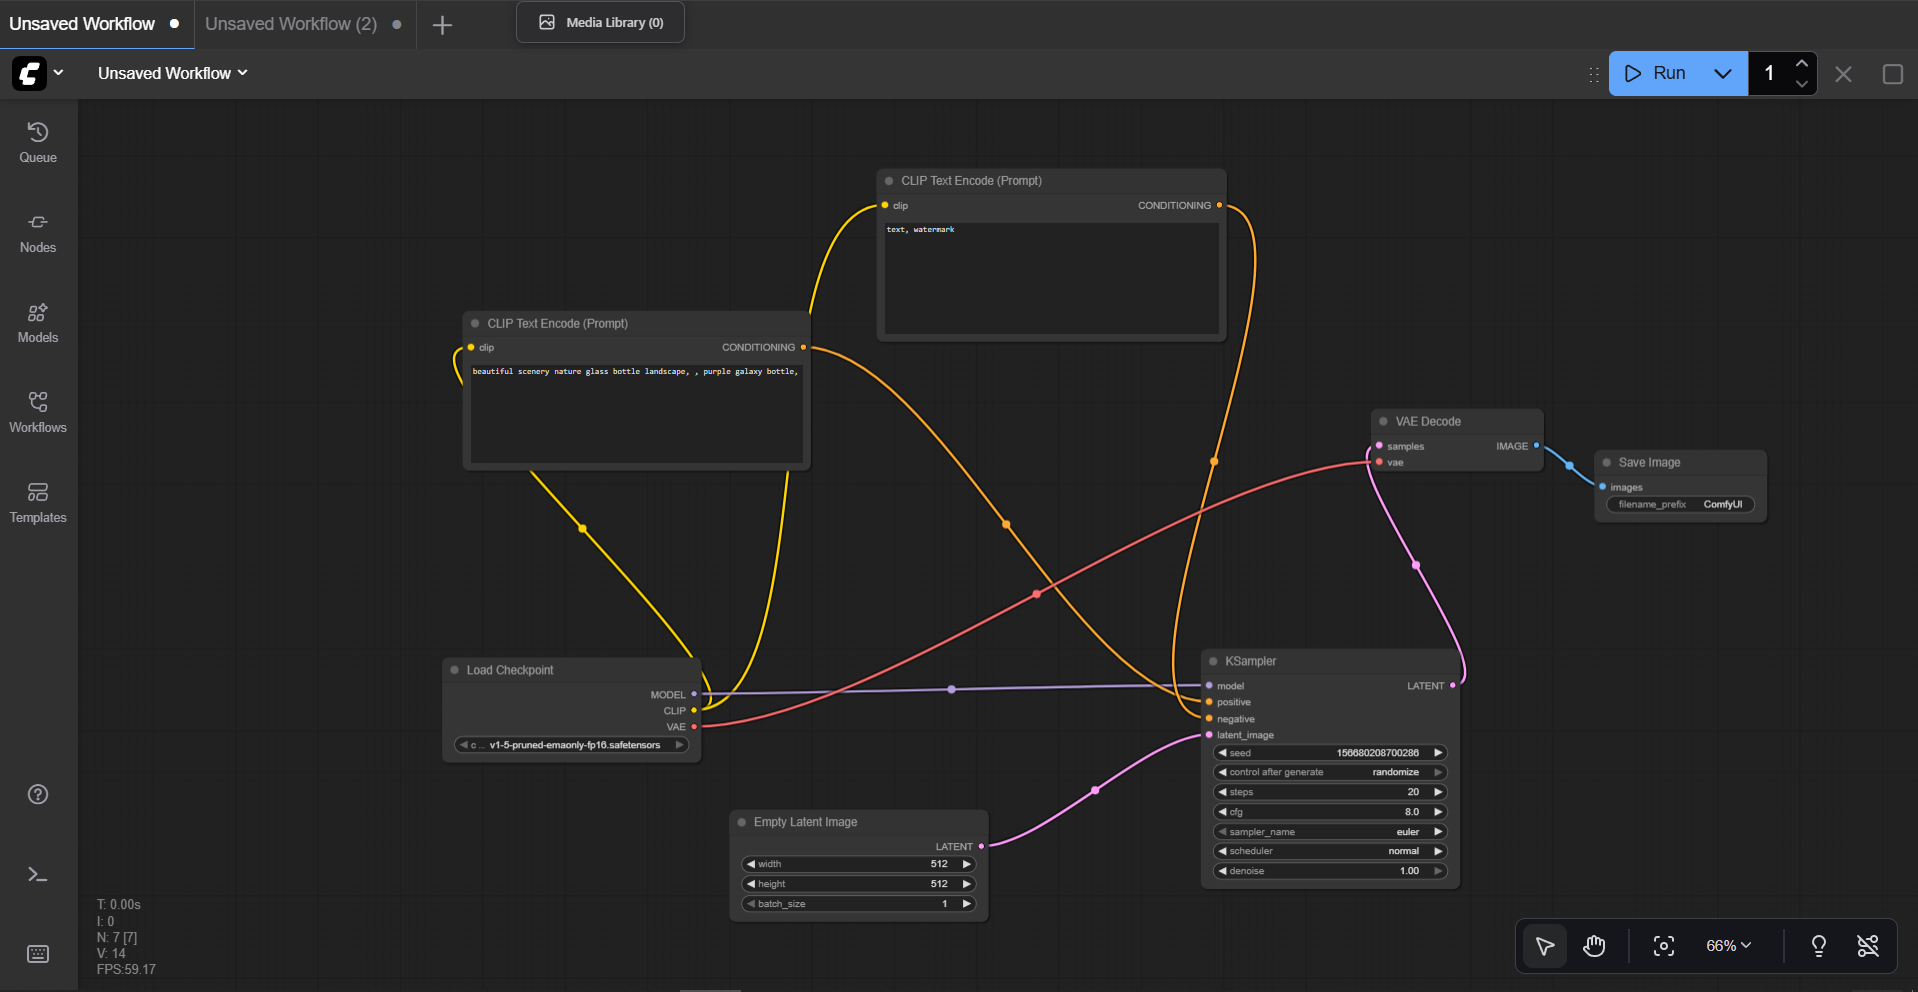Select the pan (hand) tool
The width and height of the screenshot is (1918, 992).
(1594, 945)
